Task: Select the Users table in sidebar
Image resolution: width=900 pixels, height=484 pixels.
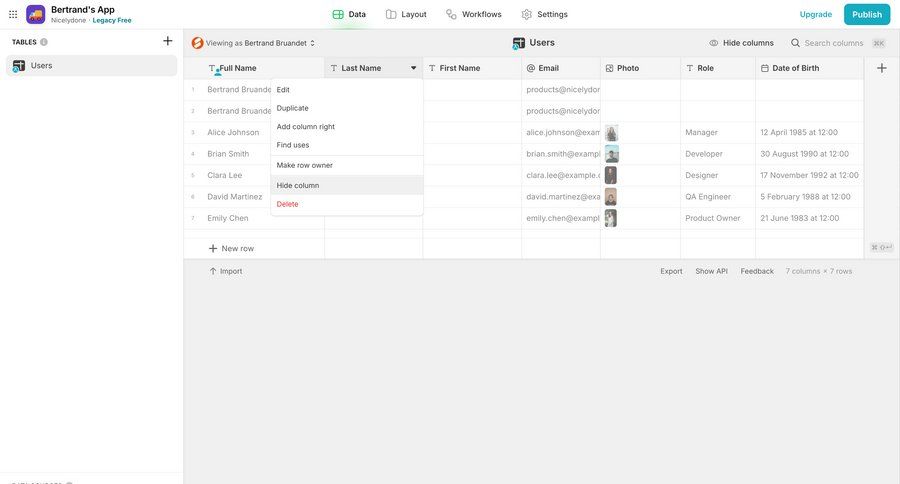Action: point(91,65)
